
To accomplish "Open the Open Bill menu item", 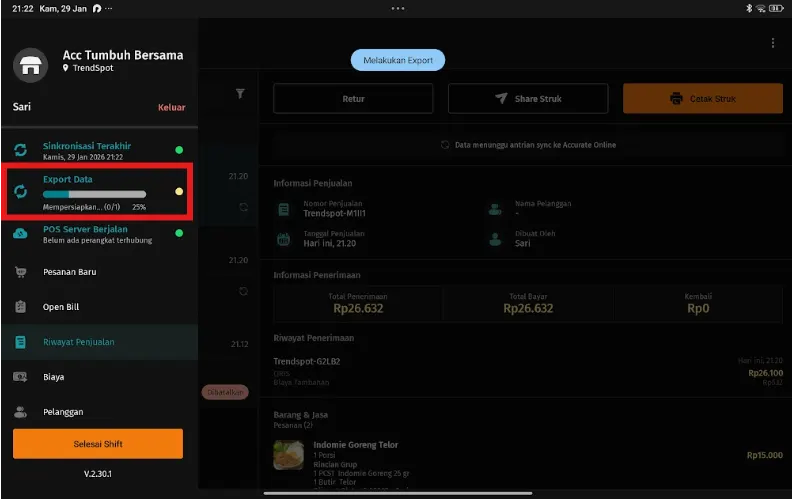I will coord(60,307).
